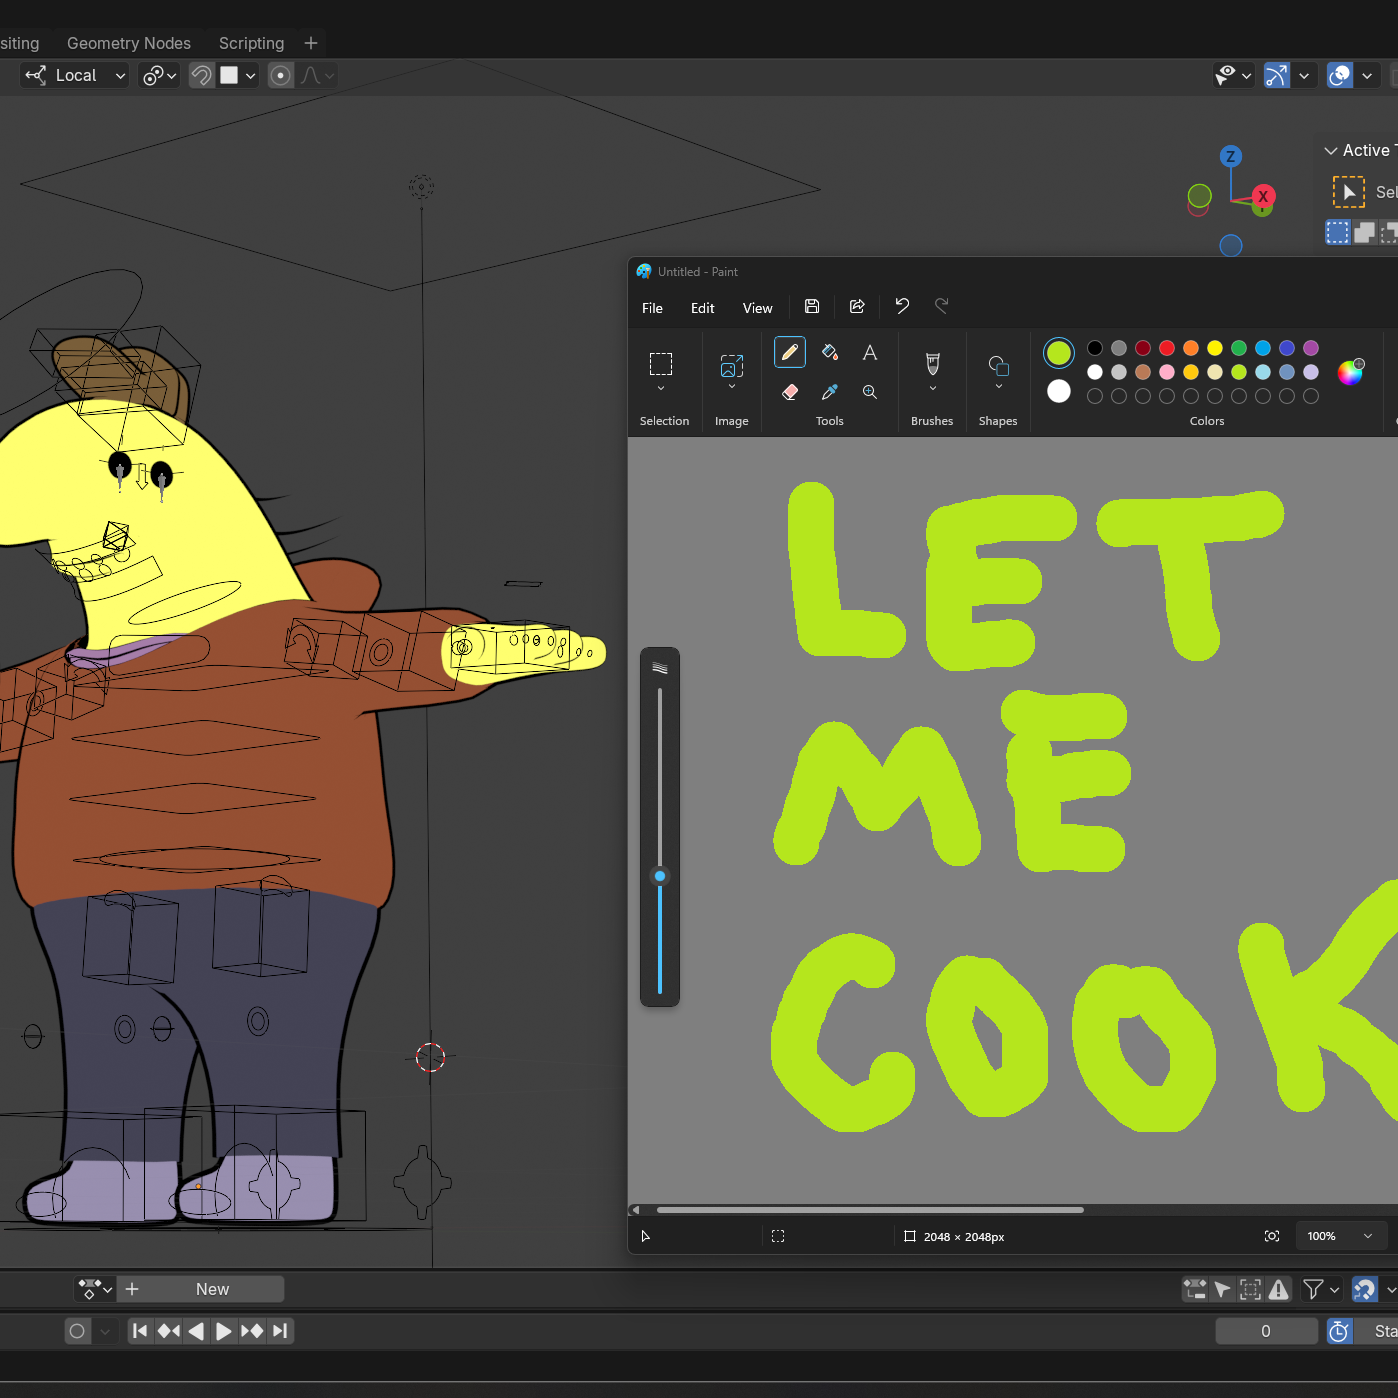
Task: Open the Local transform orientation dropdown
Action: pyautogui.click(x=75, y=75)
